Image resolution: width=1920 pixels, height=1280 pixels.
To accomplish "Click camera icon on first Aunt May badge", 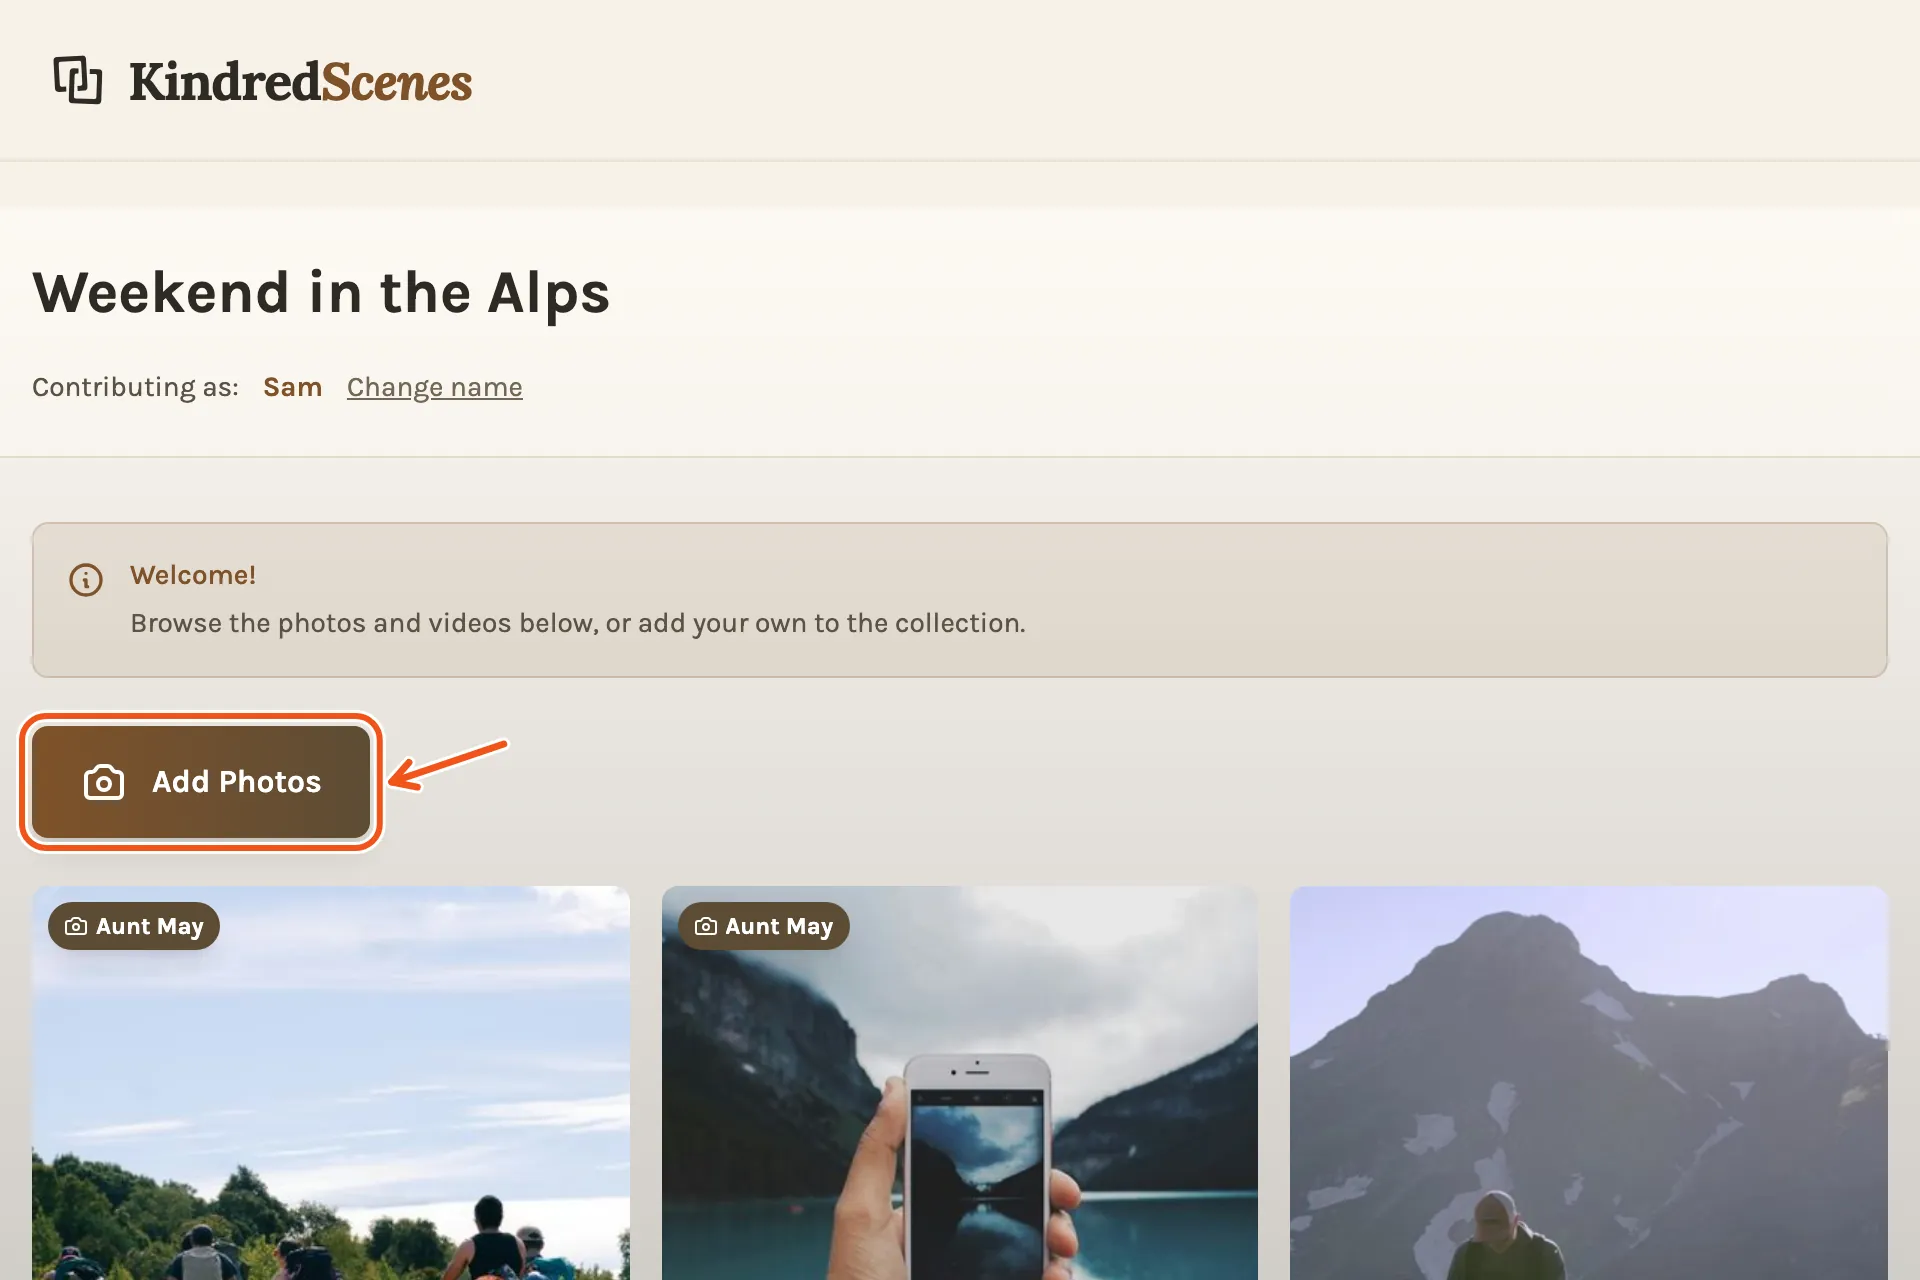I will [76, 927].
